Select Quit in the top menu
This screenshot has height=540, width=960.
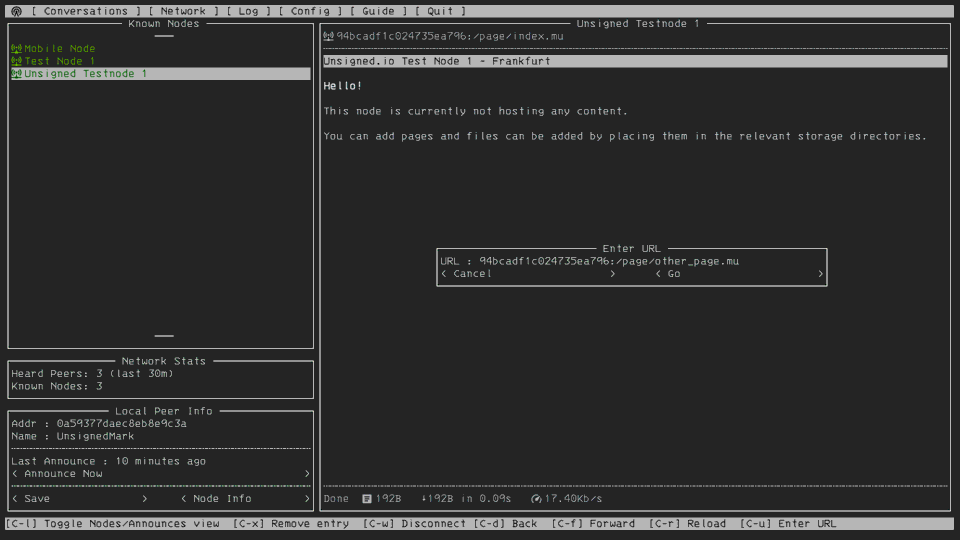point(440,11)
